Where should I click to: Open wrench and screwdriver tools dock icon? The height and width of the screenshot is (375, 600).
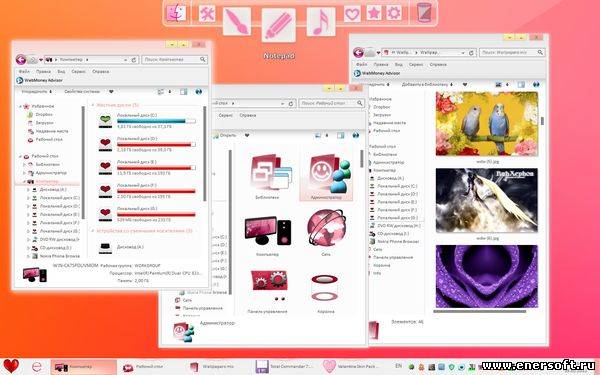click(x=207, y=14)
